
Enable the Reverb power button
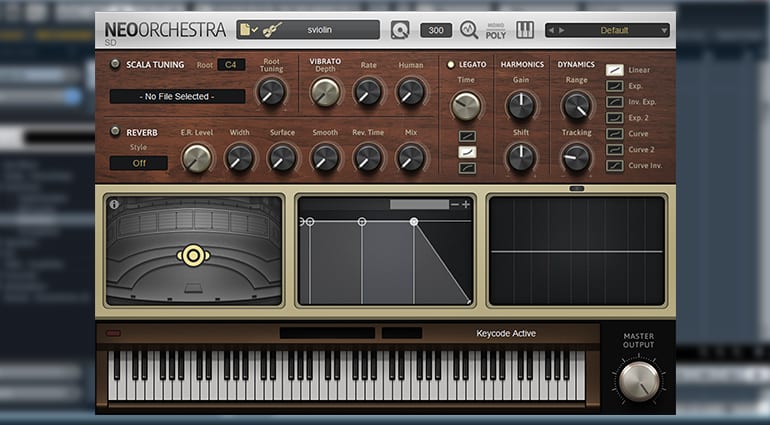[x=115, y=131]
